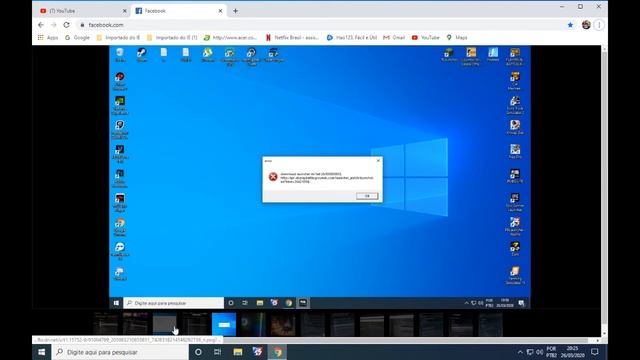Open the red and blue pinned taskbar app
Viewport: 640px width, 360px height.
click(258, 352)
